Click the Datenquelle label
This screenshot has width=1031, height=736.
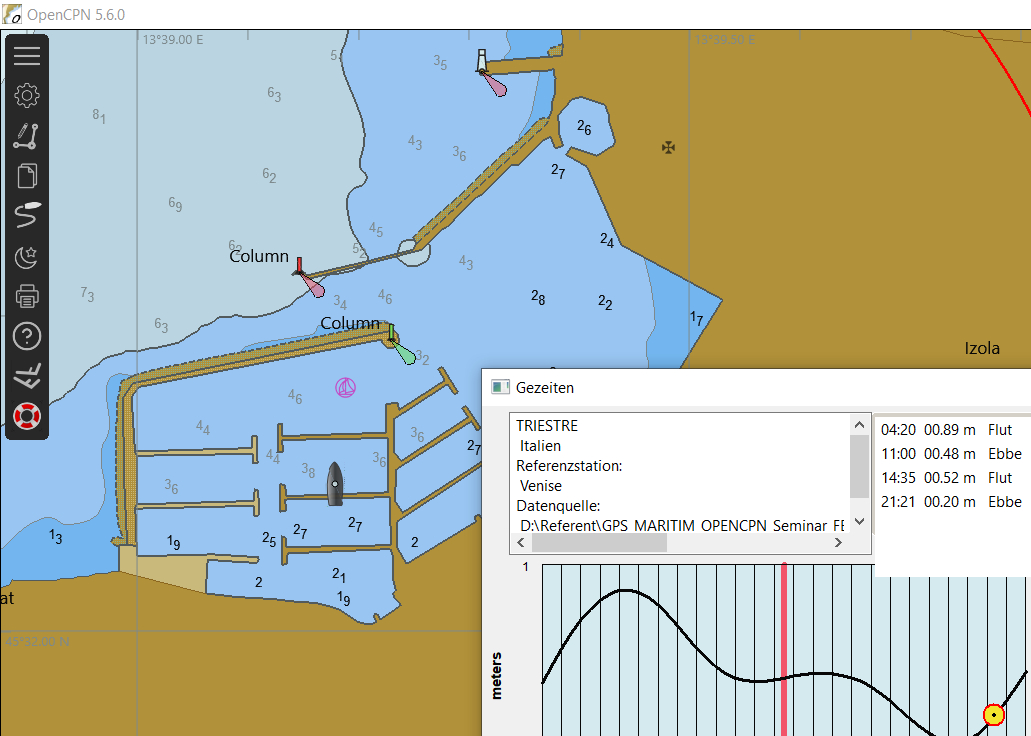pos(558,506)
